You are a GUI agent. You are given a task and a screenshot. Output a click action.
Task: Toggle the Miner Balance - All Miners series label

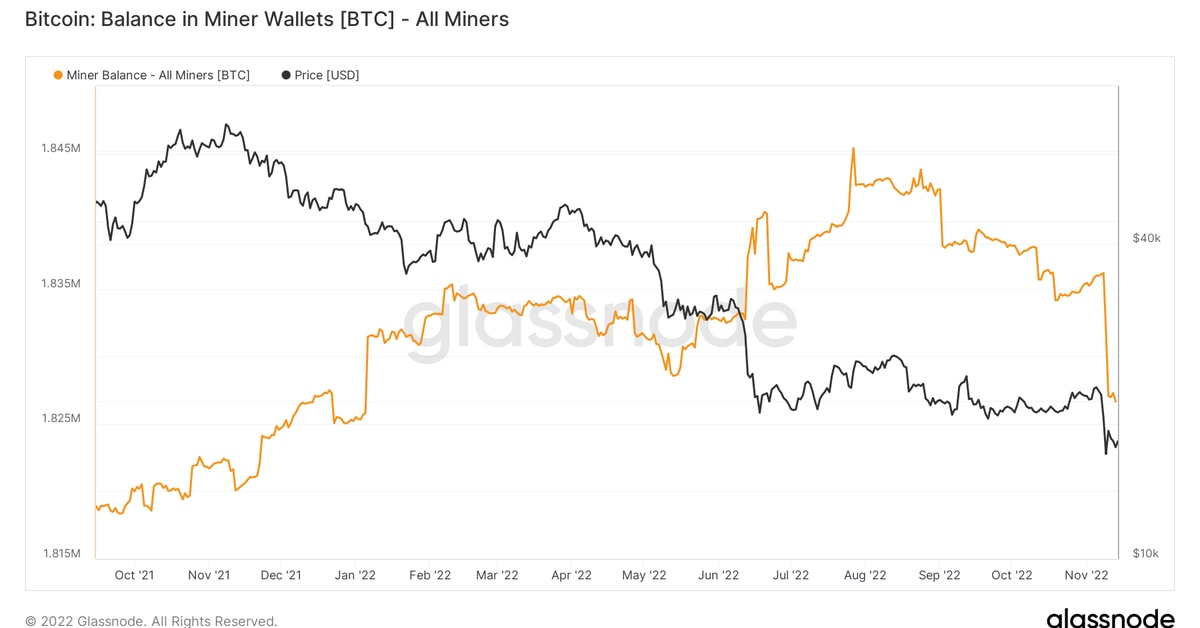158,75
